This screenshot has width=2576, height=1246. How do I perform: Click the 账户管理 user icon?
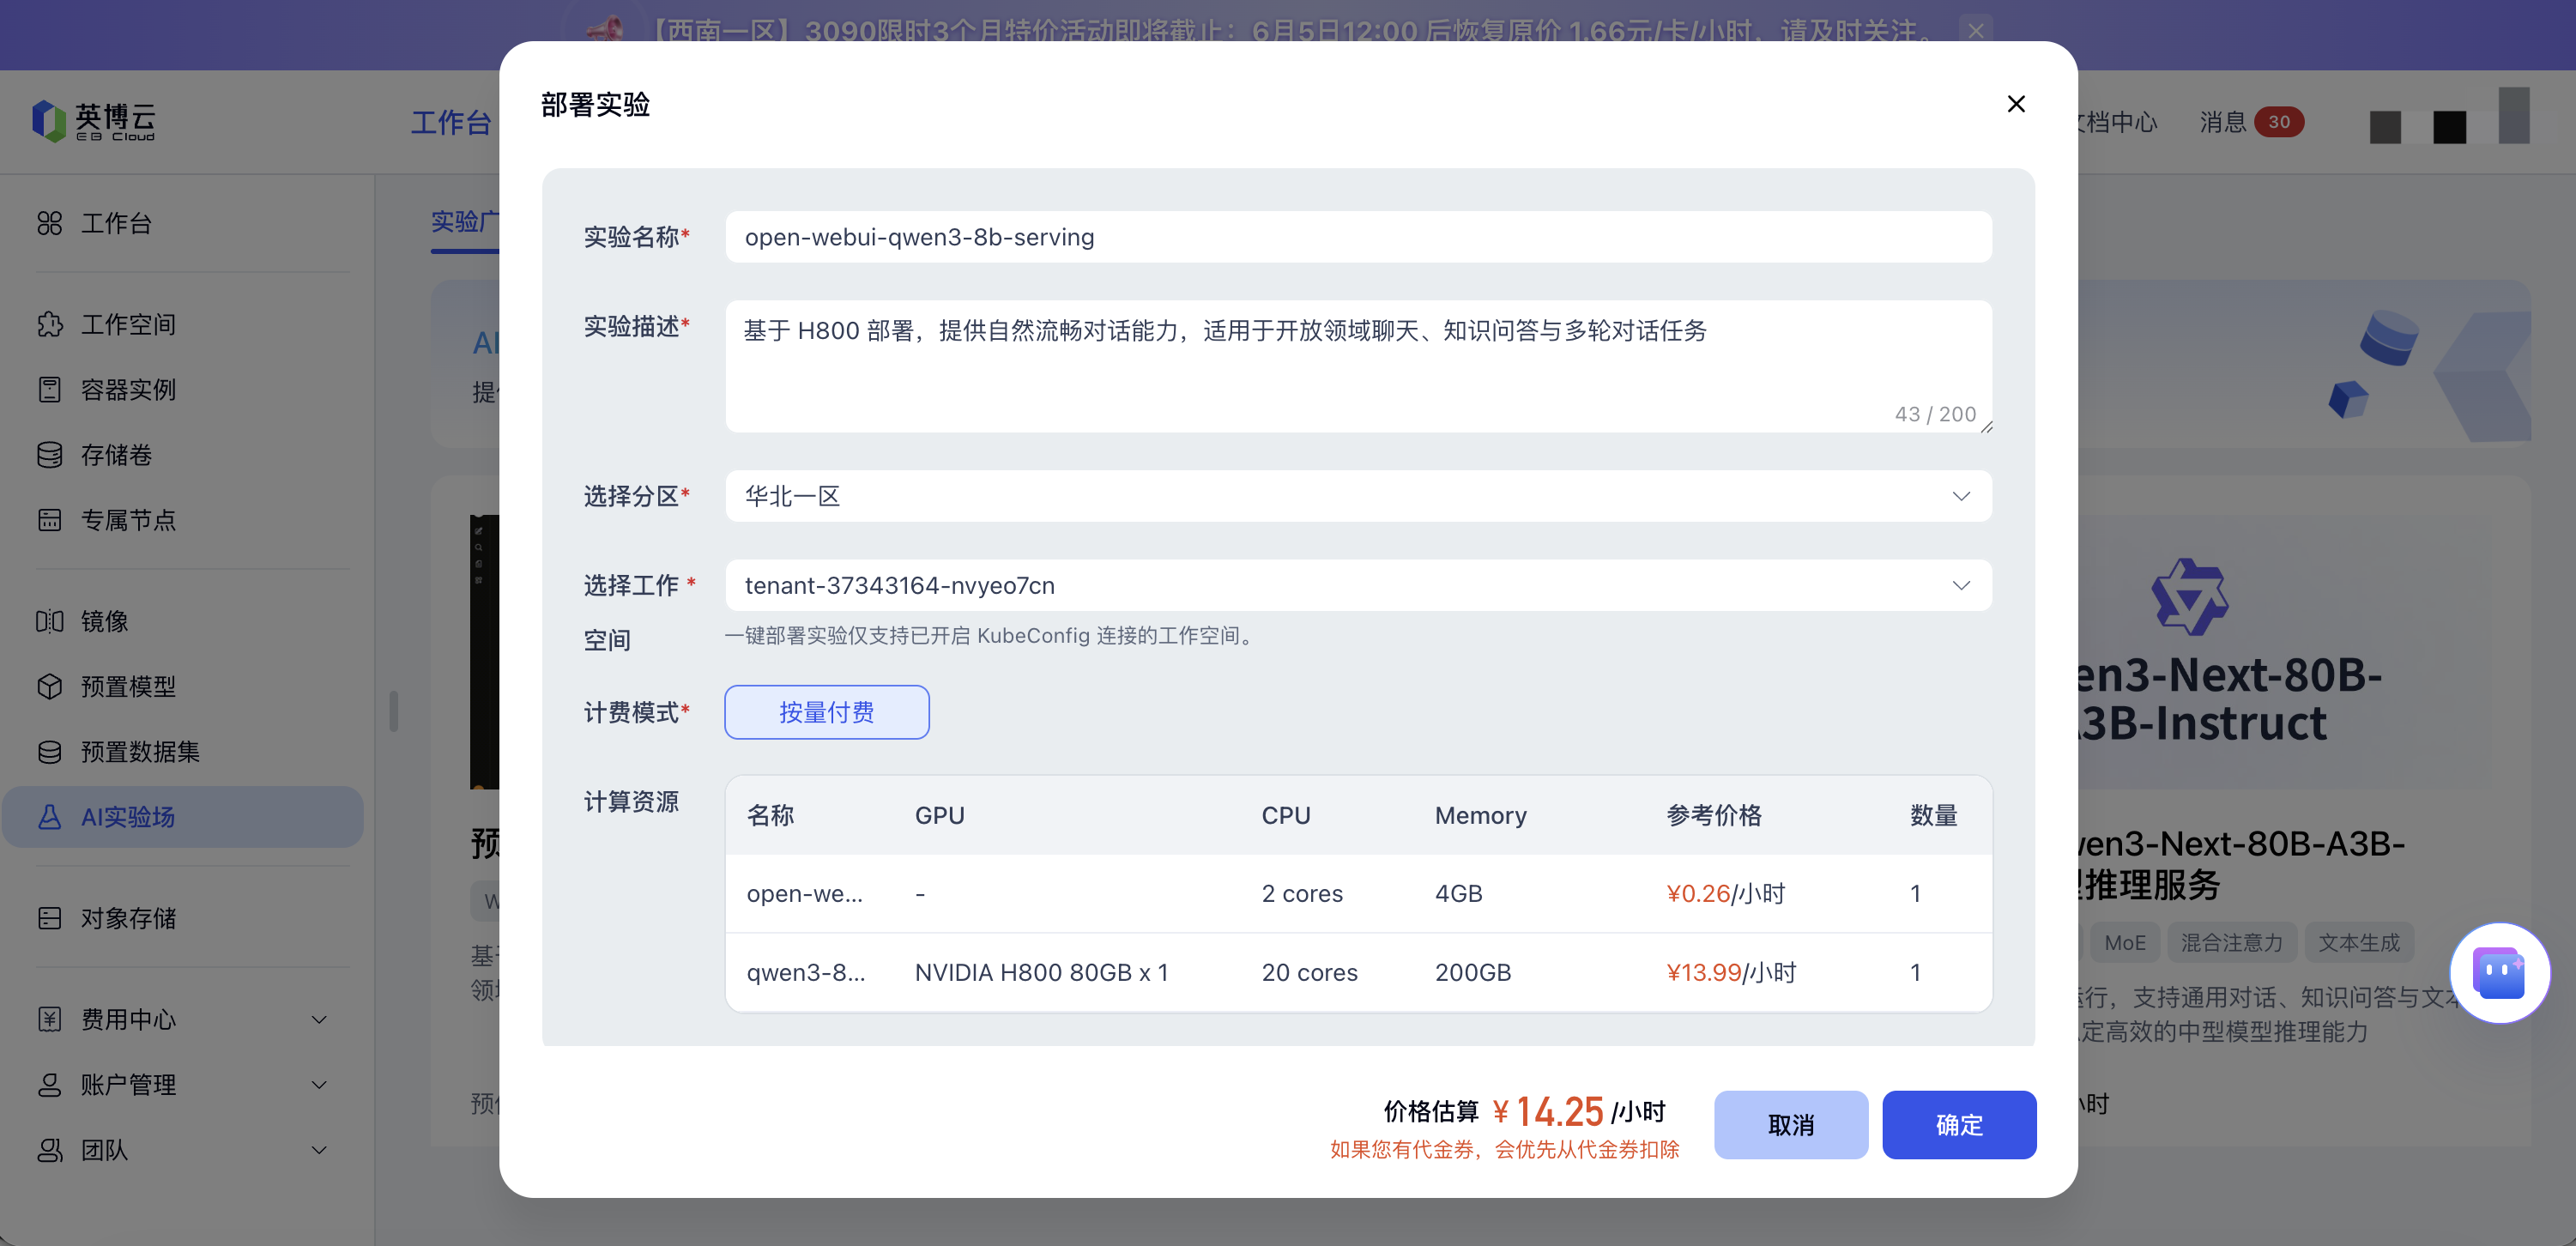tap(50, 1084)
